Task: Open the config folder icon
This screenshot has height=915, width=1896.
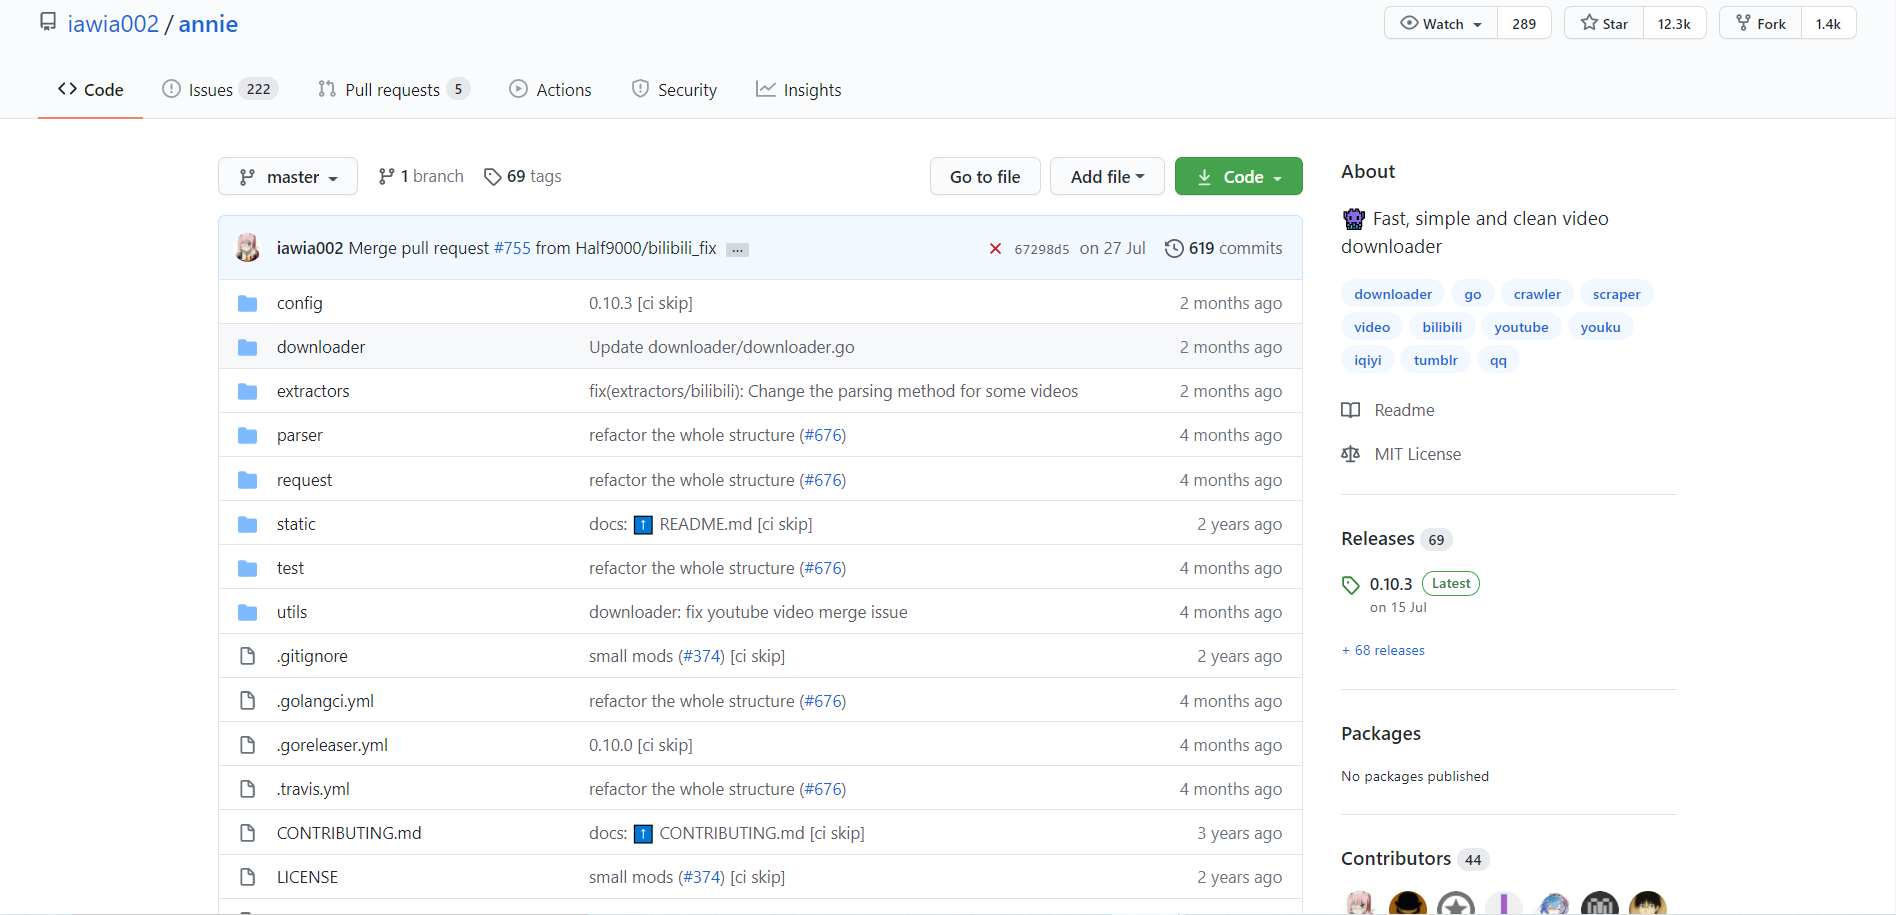Action: pos(248,303)
